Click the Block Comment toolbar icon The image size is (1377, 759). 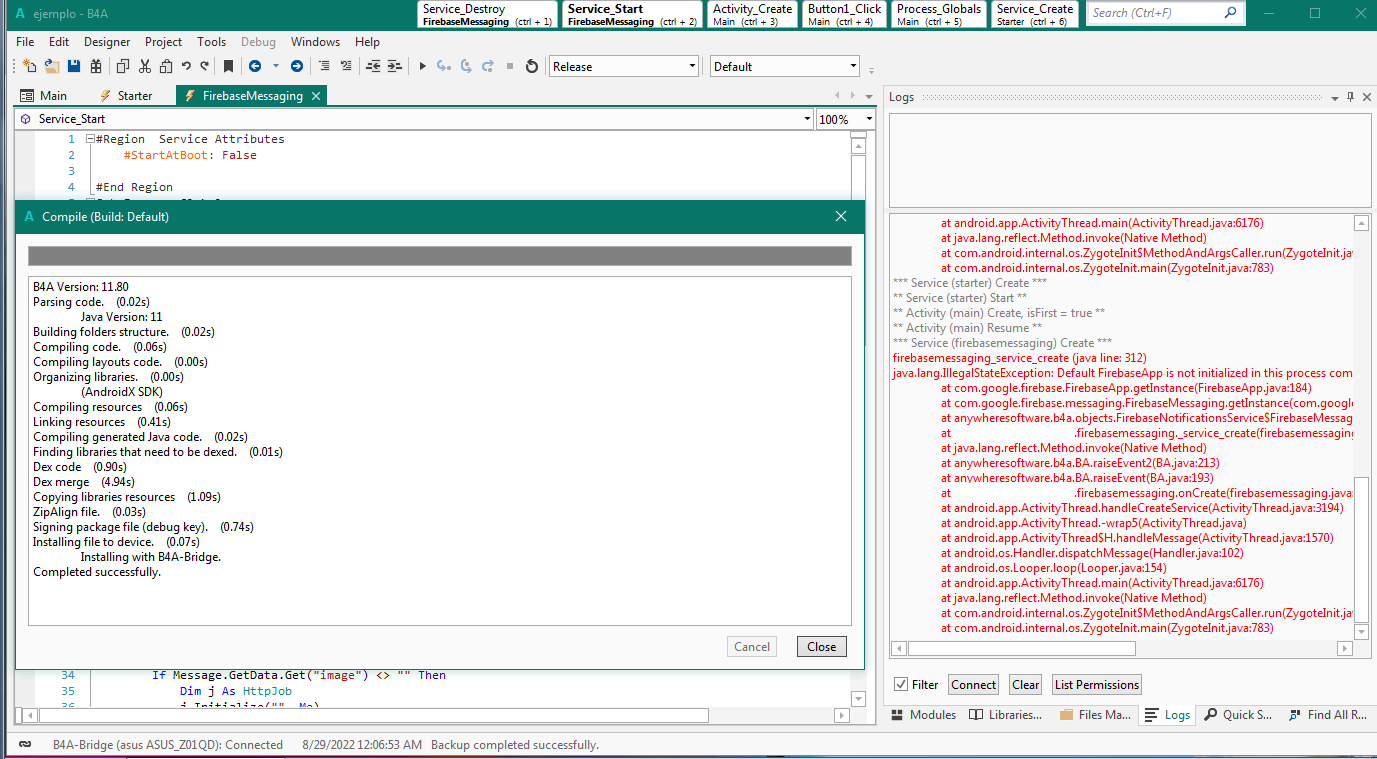click(324, 67)
